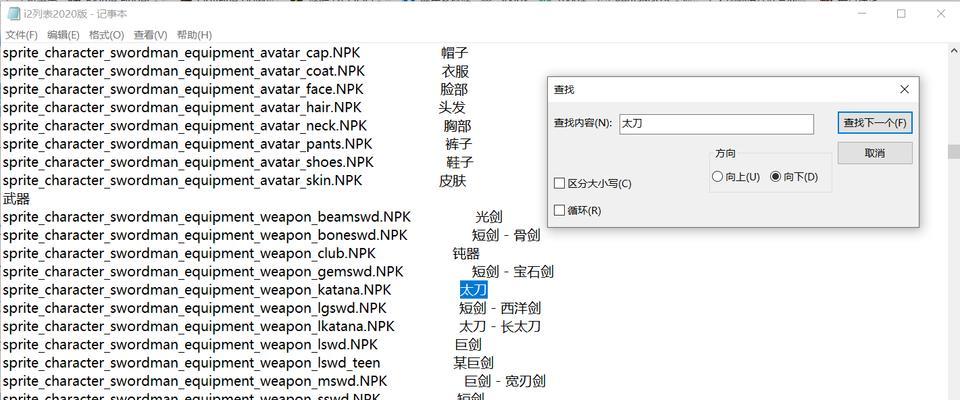960x400 pixels.
Task: Click the 查找下一个(F) button
Action: 875,123
